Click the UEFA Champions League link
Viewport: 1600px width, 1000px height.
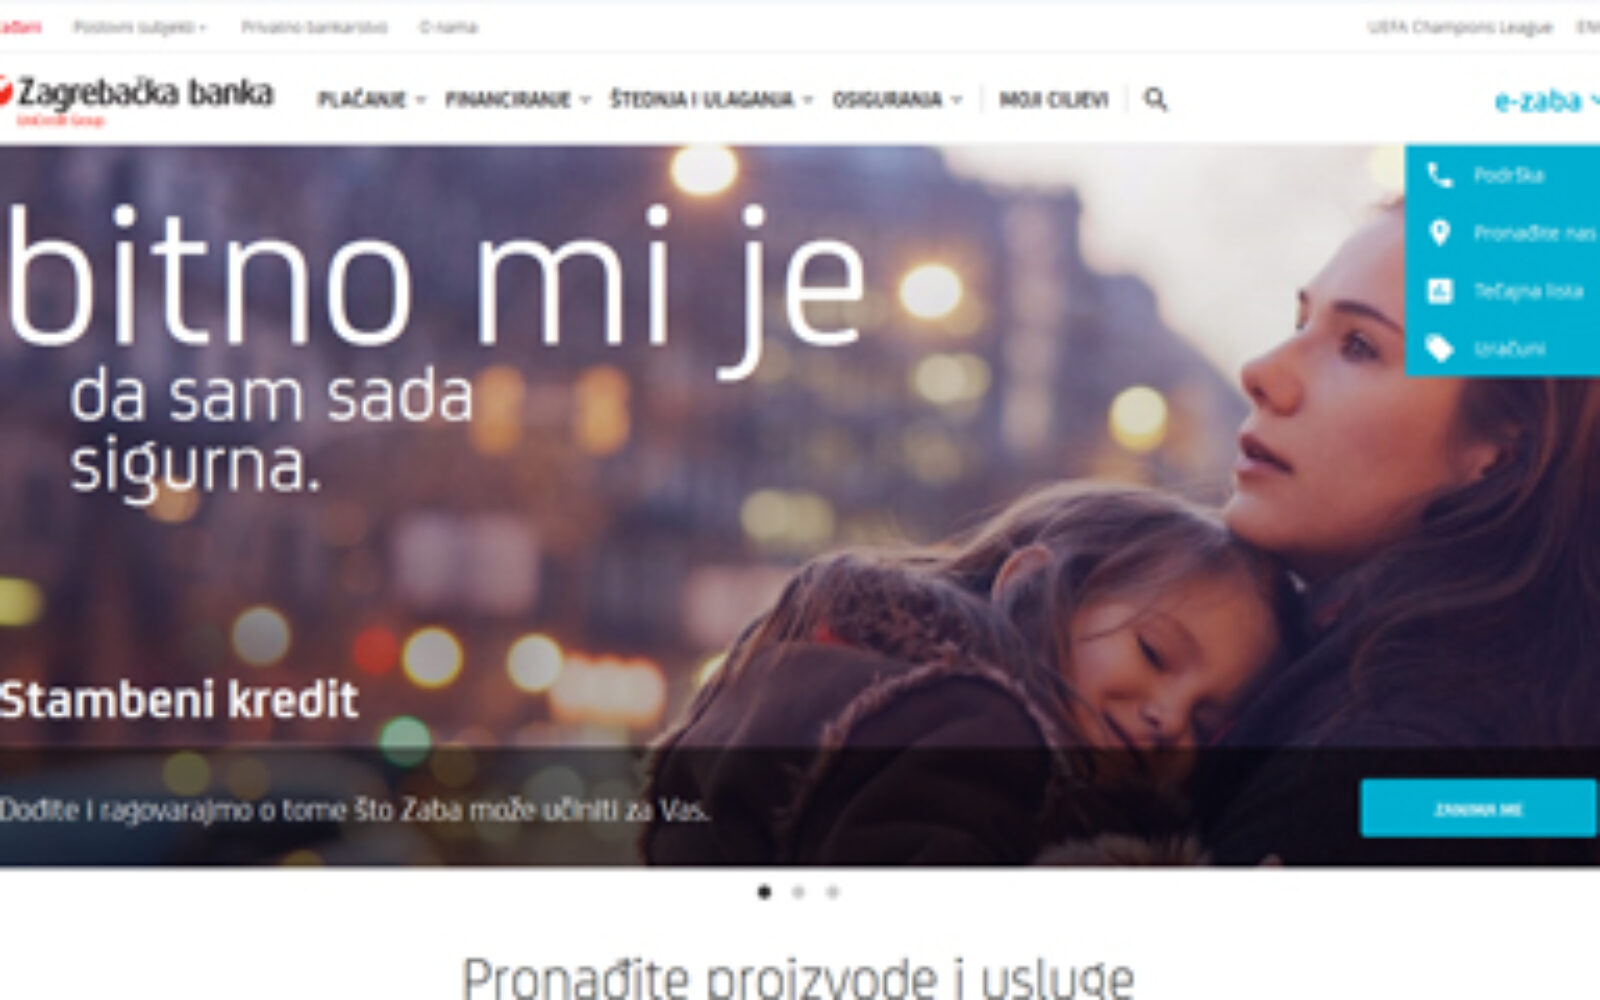1460,27
